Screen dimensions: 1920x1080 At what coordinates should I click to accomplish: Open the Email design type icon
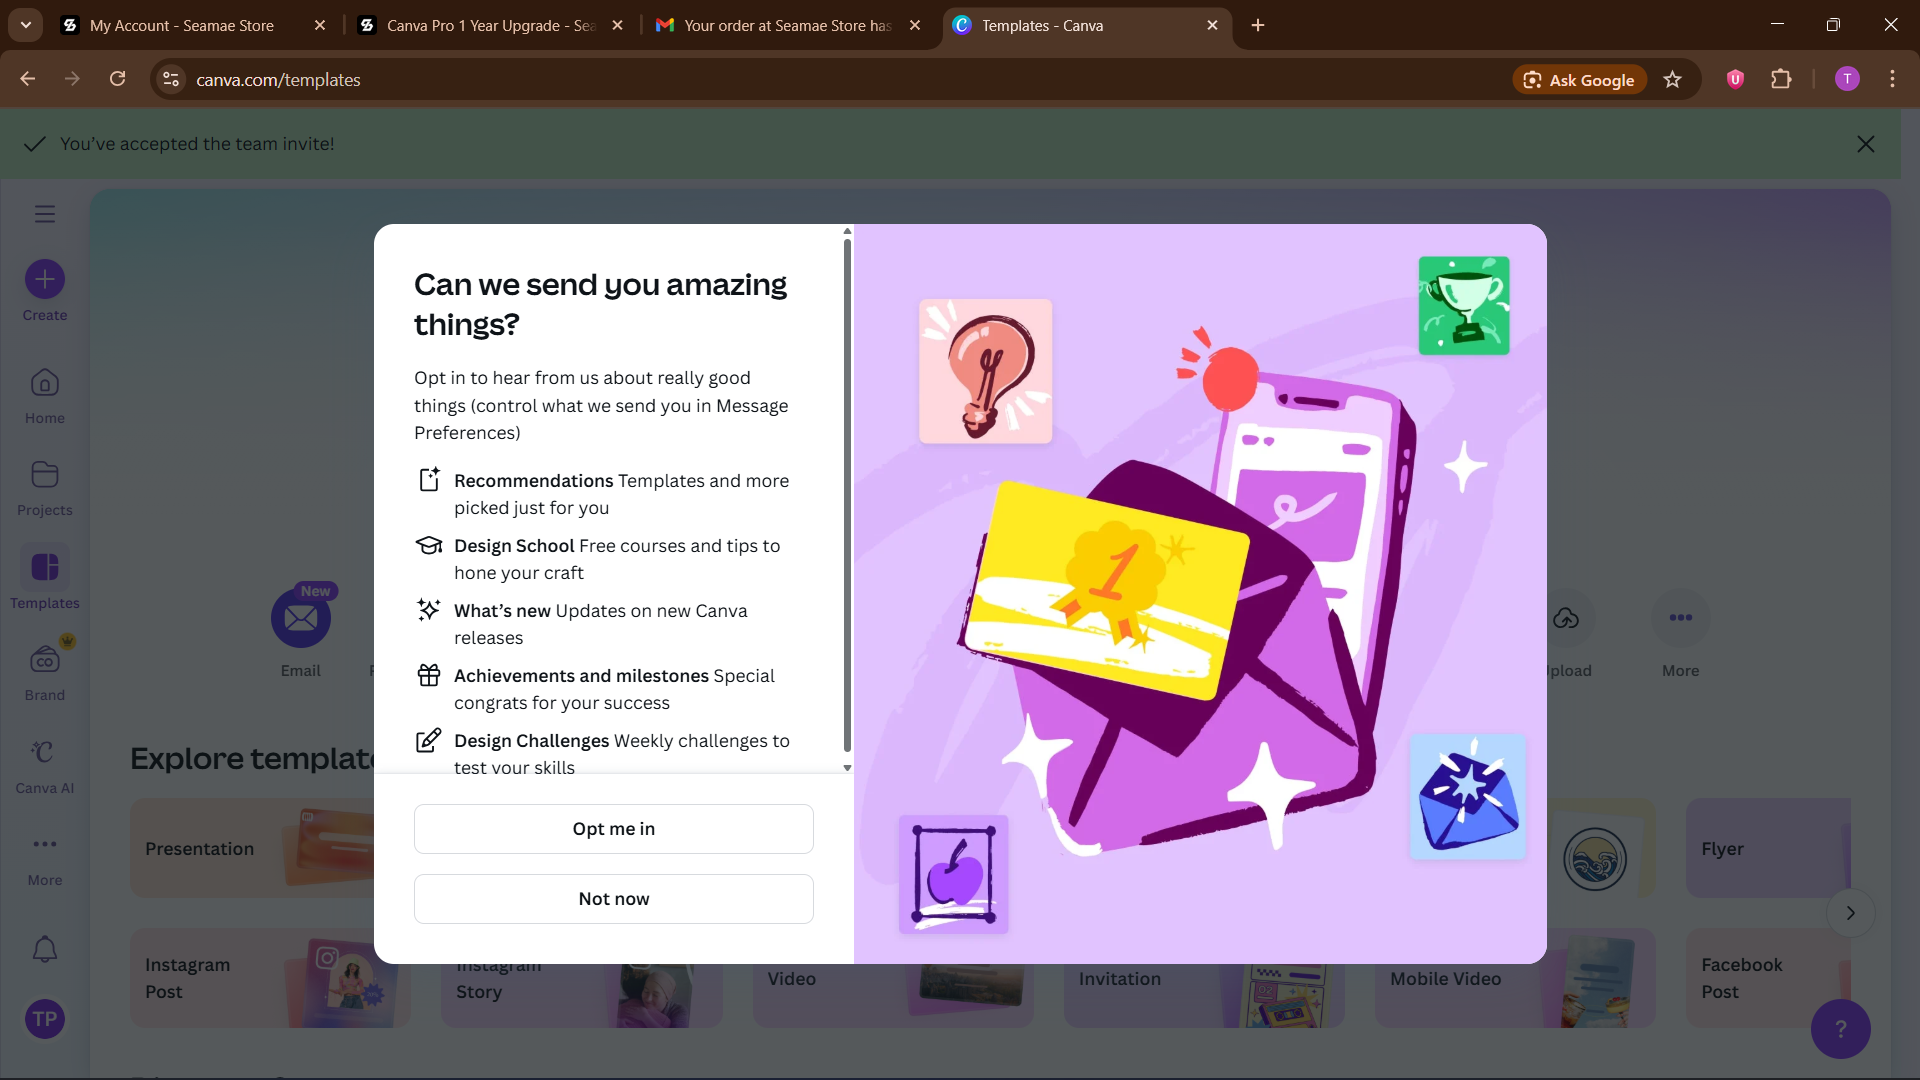301,619
